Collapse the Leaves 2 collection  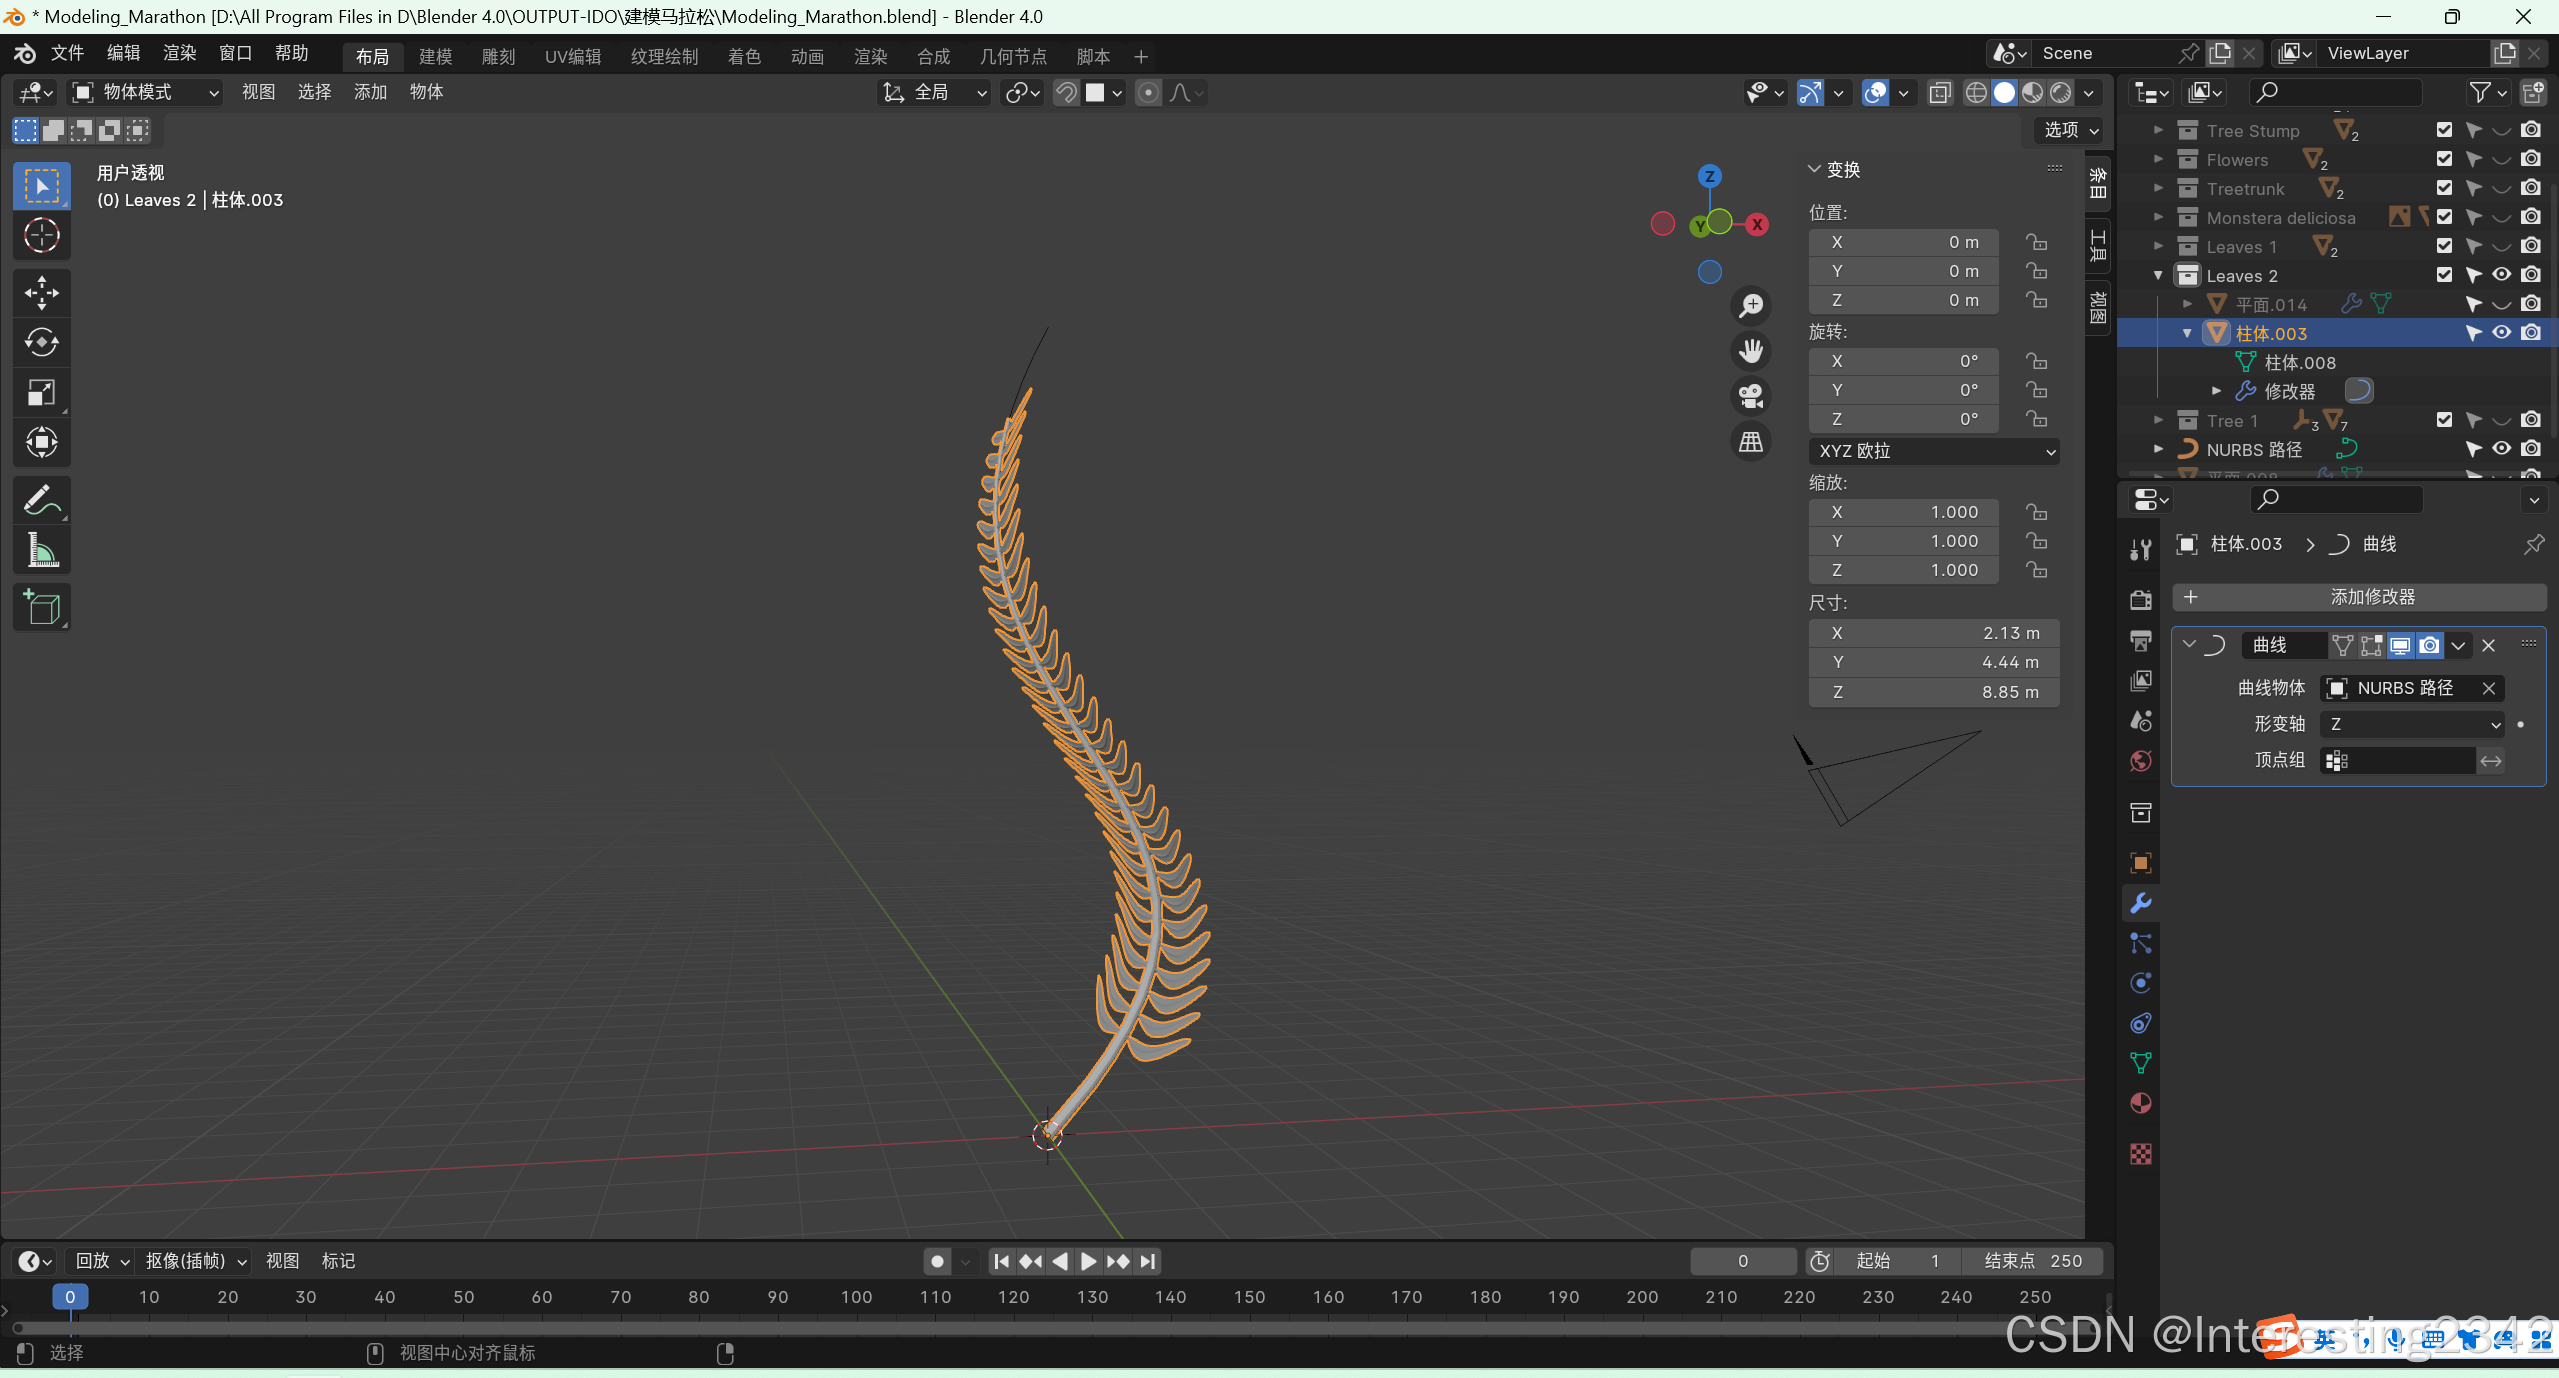[x=2157, y=275]
